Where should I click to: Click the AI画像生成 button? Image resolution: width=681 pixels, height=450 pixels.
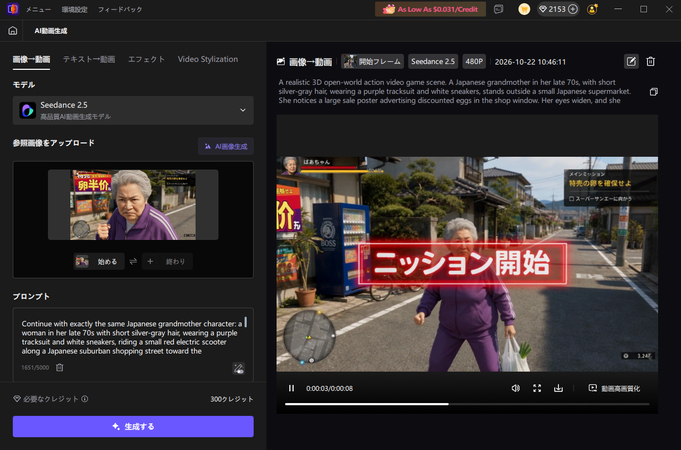click(226, 146)
